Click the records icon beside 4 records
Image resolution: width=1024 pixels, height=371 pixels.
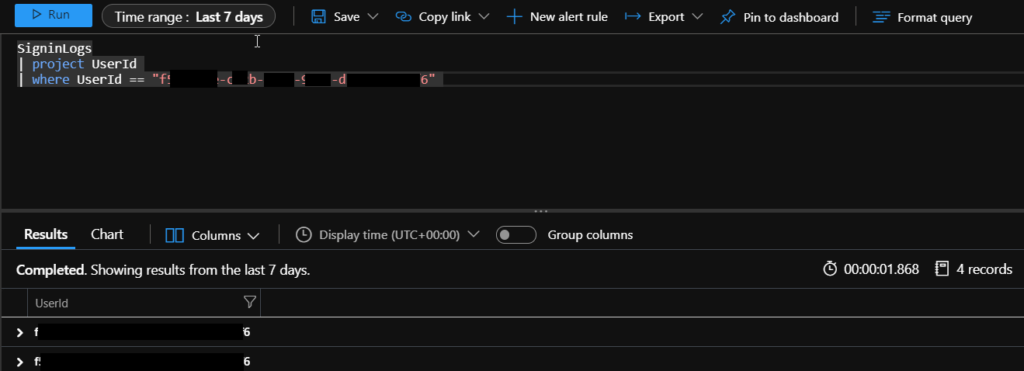click(x=941, y=269)
